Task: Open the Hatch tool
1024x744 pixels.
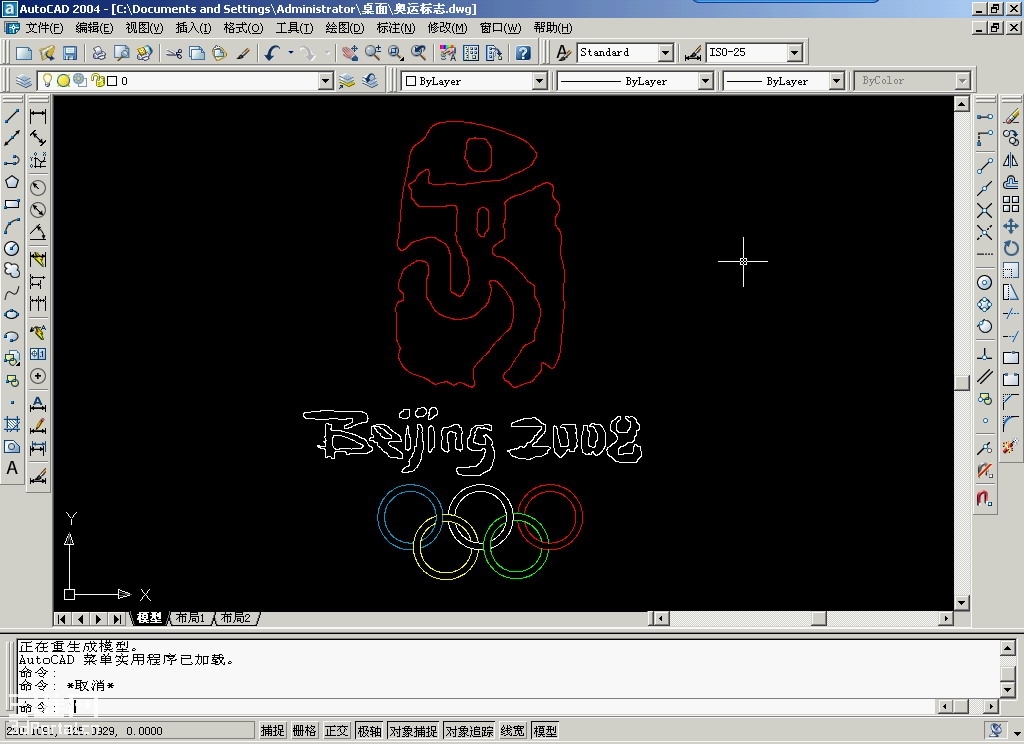Action: 12,424
